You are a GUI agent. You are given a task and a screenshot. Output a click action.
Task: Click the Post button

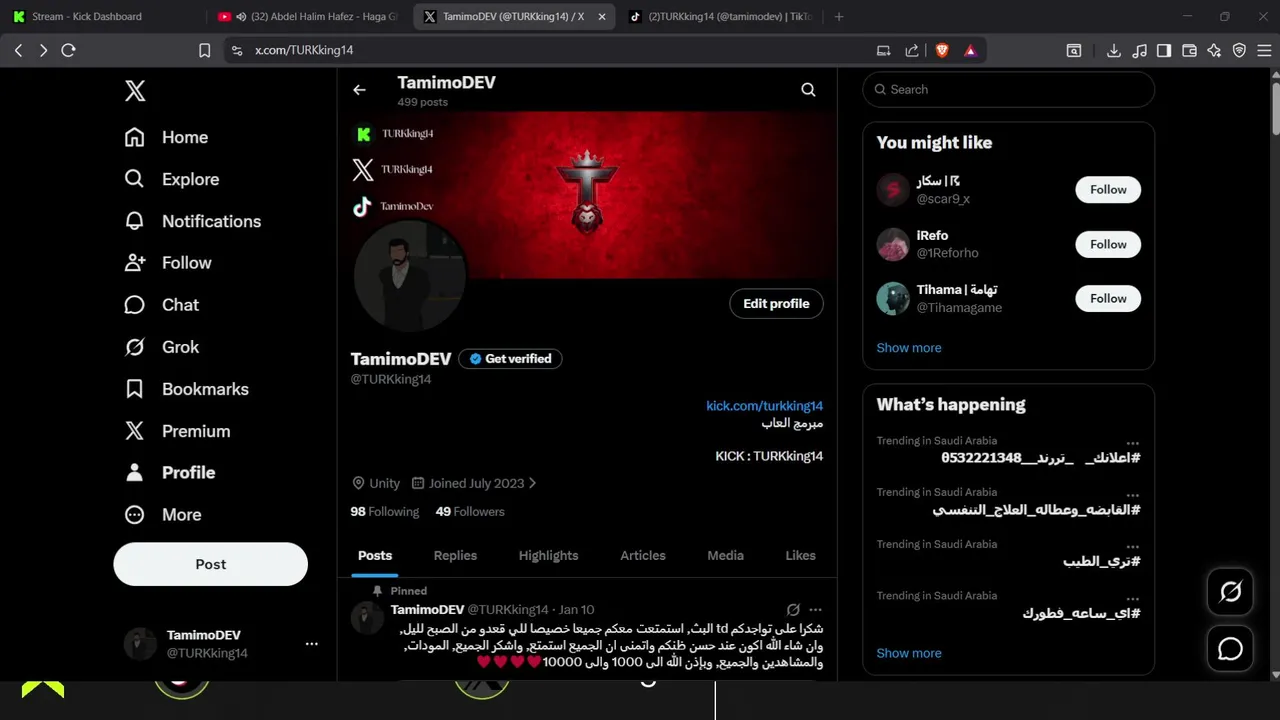point(210,564)
